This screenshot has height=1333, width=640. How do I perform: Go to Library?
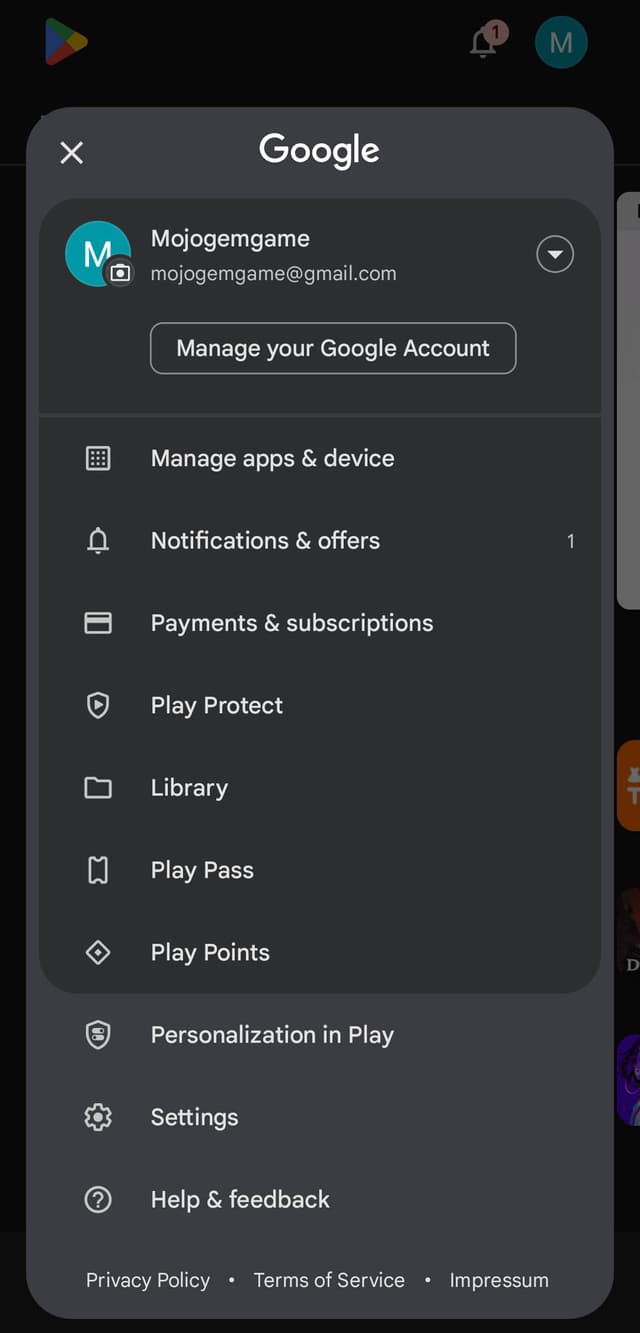click(189, 788)
